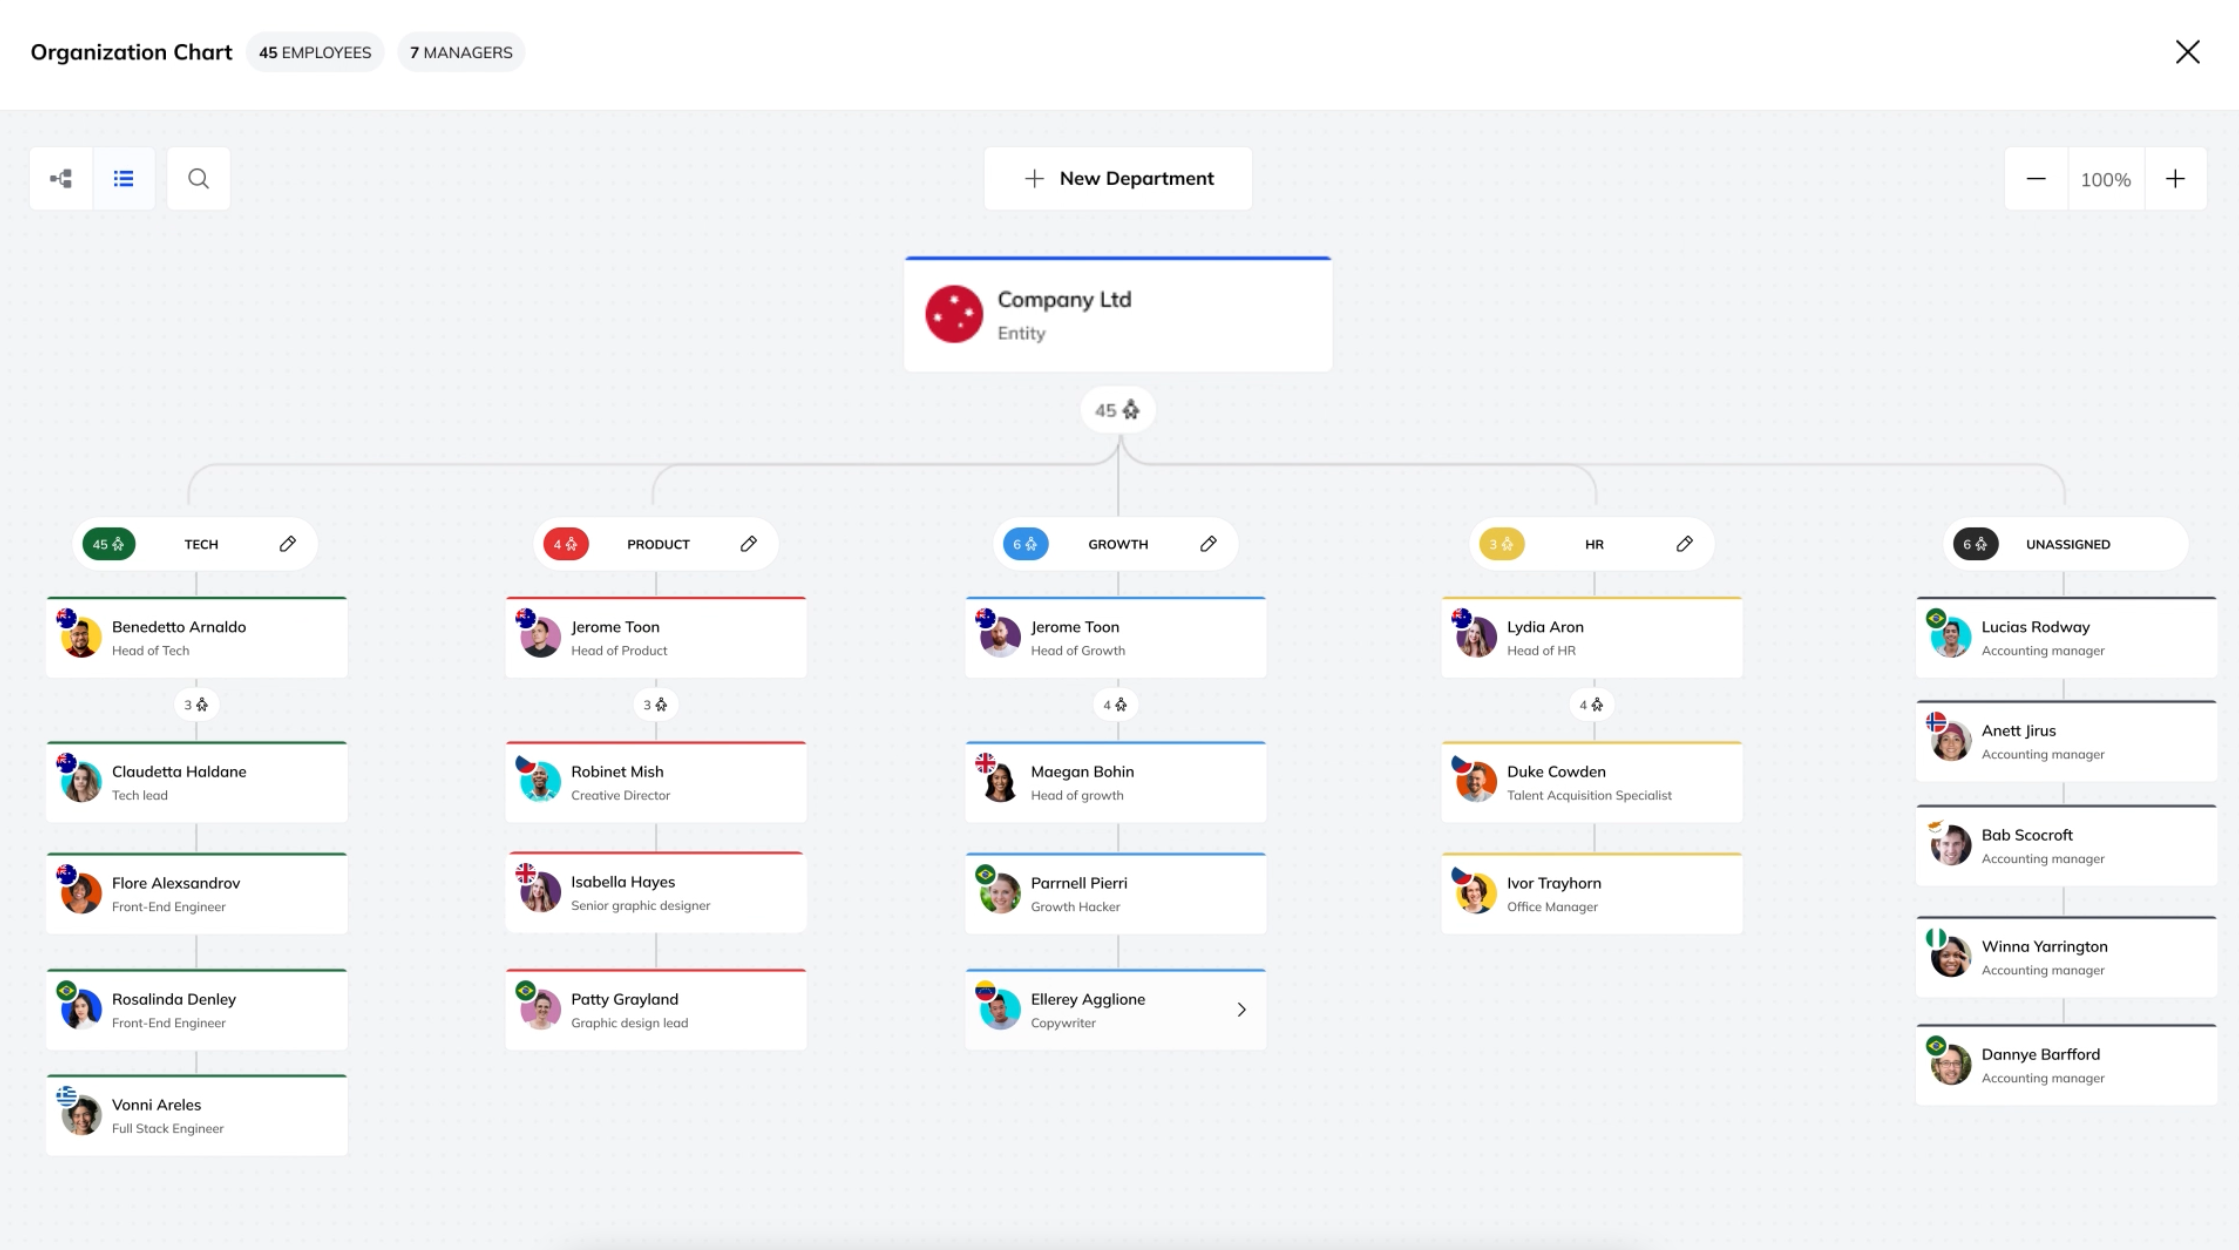Open Lucias Rodway's avatar
Screen dimensions: 2239x1250
[1951, 637]
